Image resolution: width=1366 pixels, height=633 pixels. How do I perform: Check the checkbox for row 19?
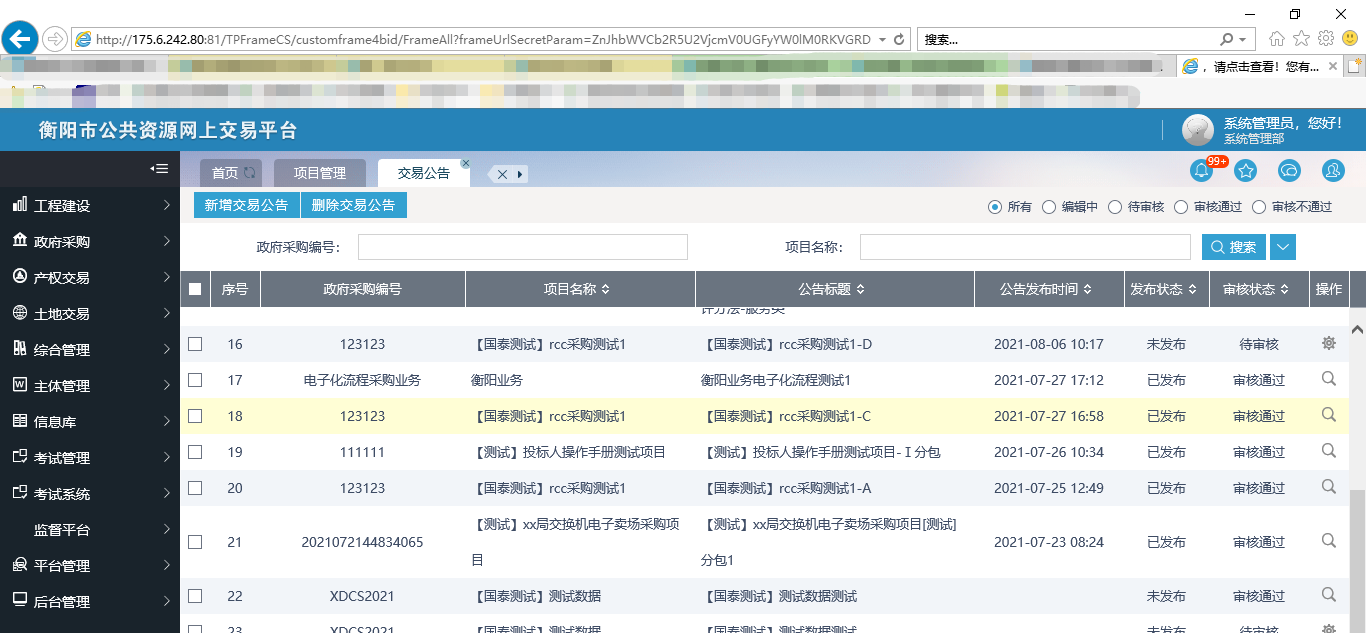(195, 452)
